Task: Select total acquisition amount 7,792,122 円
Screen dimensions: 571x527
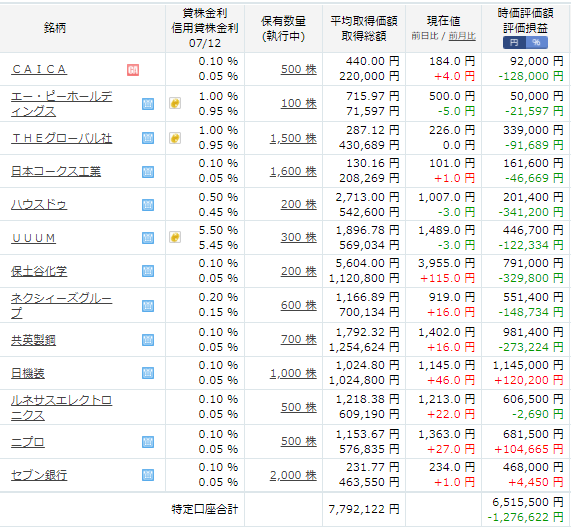Action: [x=364, y=509]
